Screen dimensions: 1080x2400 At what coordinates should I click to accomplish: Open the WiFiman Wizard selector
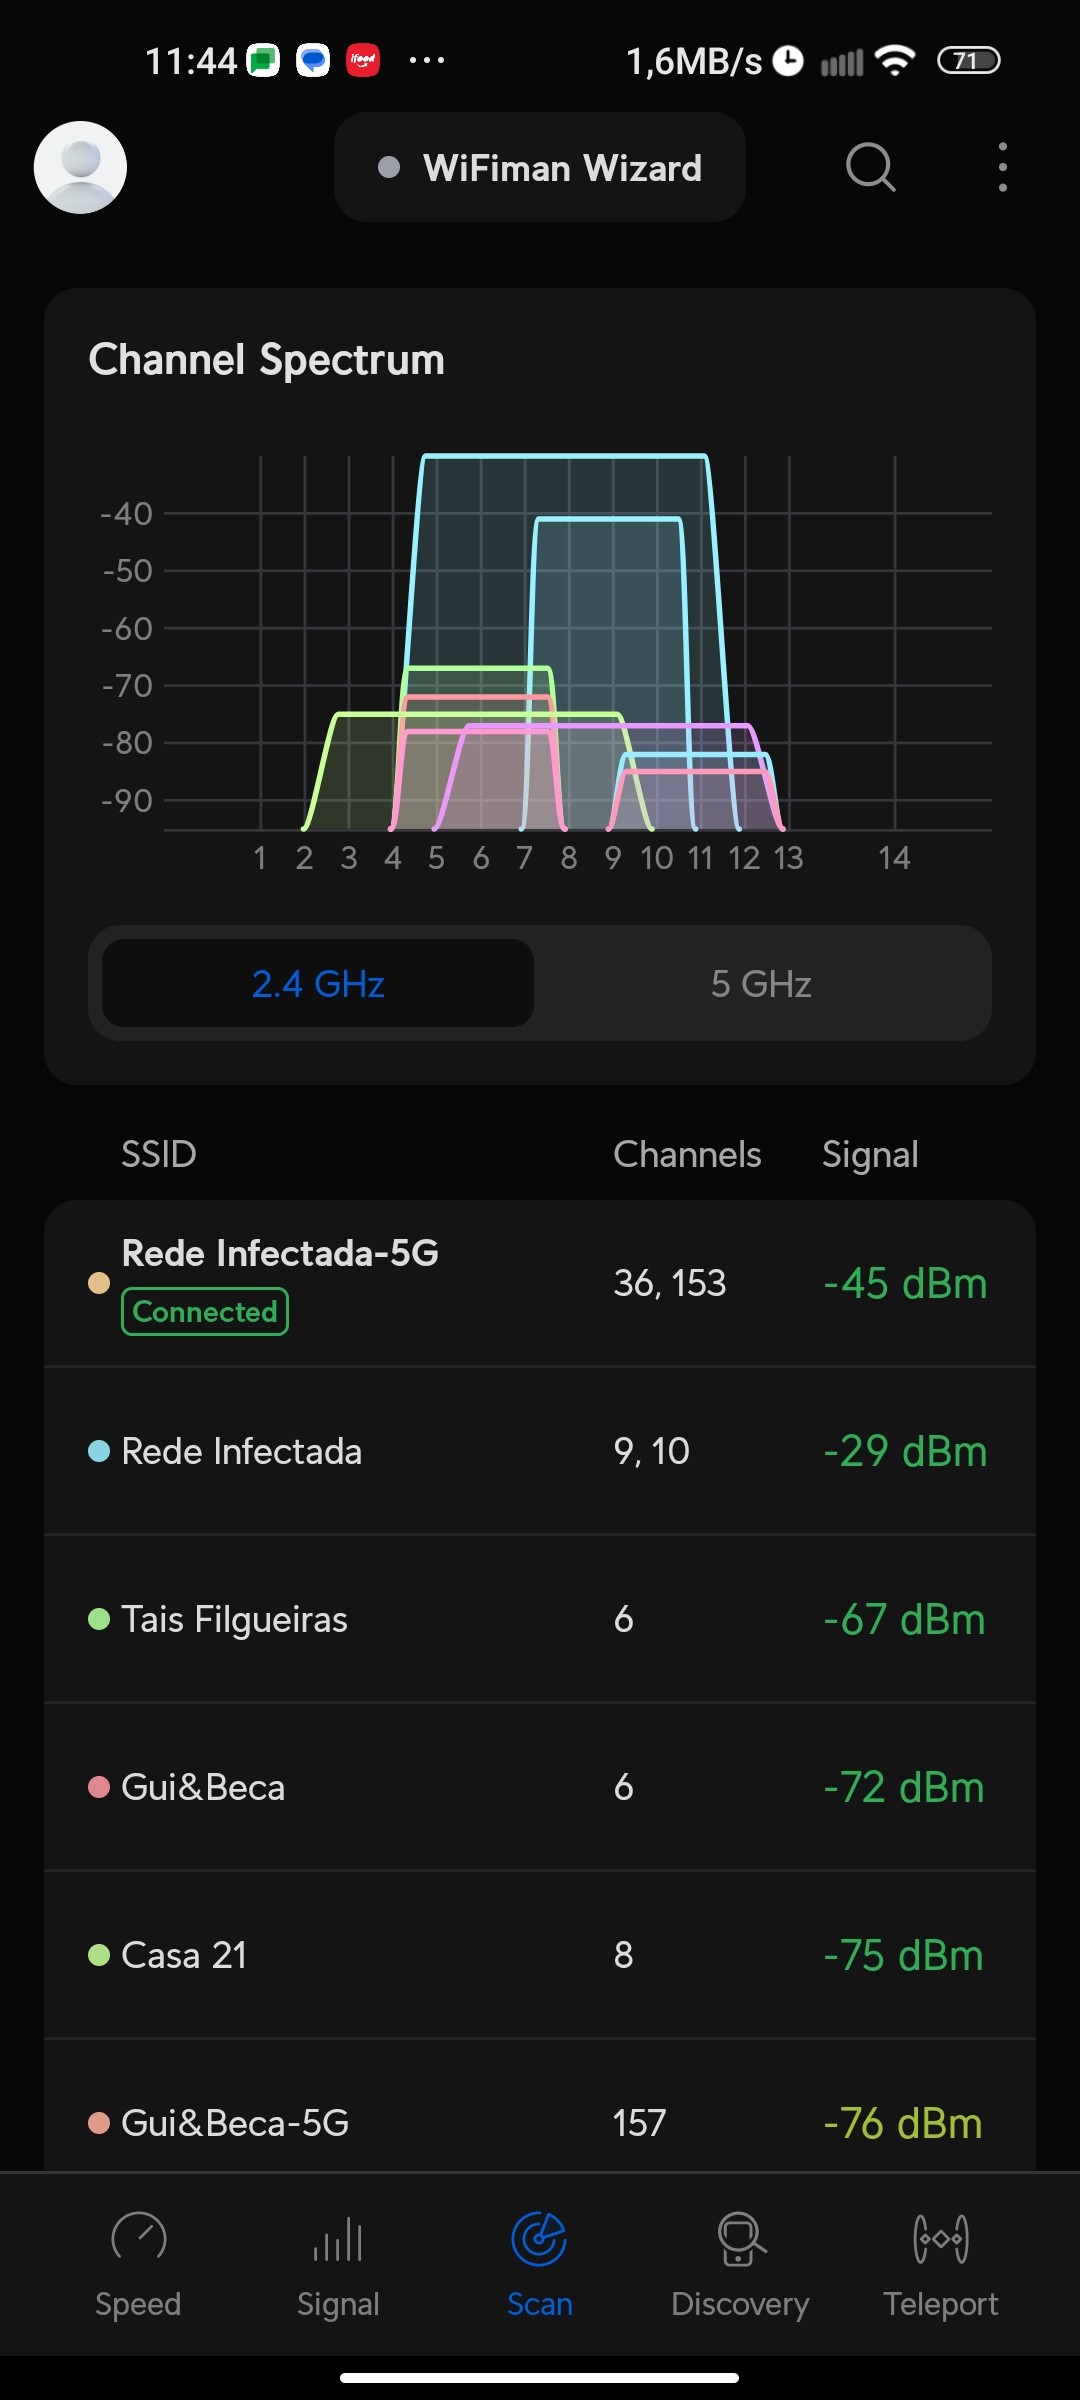[x=540, y=167]
